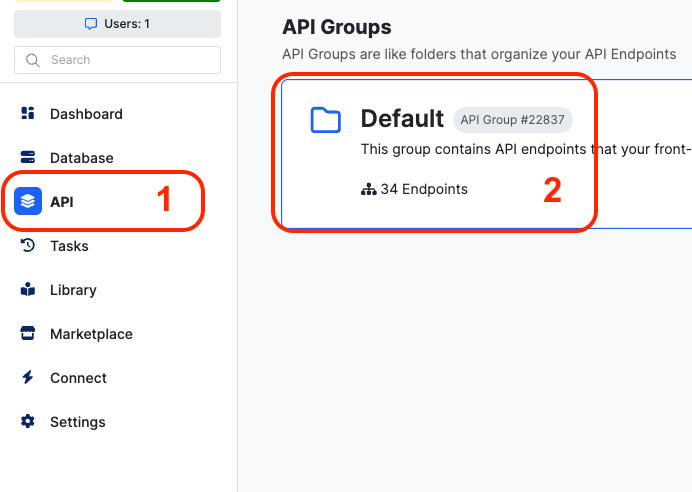Click the Library icon in the sidebar
This screenshot has width=692, height=492.
coord(28,290)
